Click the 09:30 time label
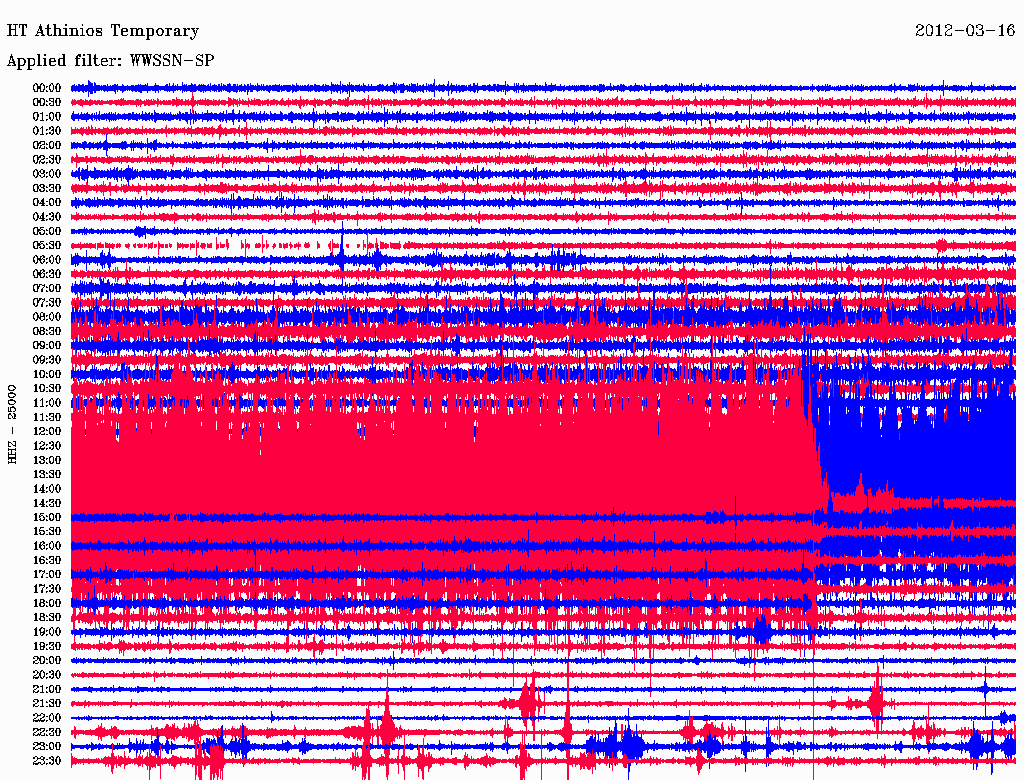This screenshot has width=1024, height=780. click(x=47, y=360)
